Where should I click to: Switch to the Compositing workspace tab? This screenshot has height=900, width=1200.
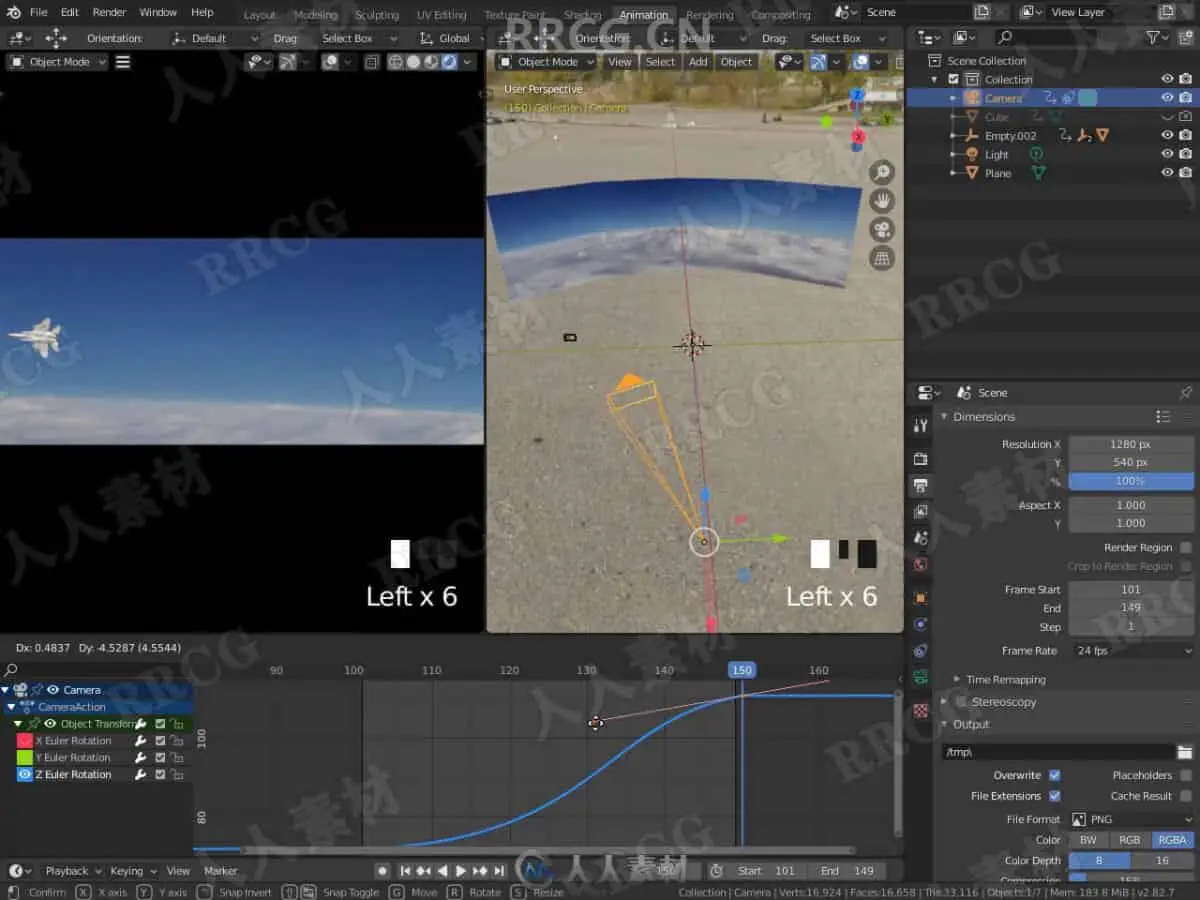(x=780, y=14)
